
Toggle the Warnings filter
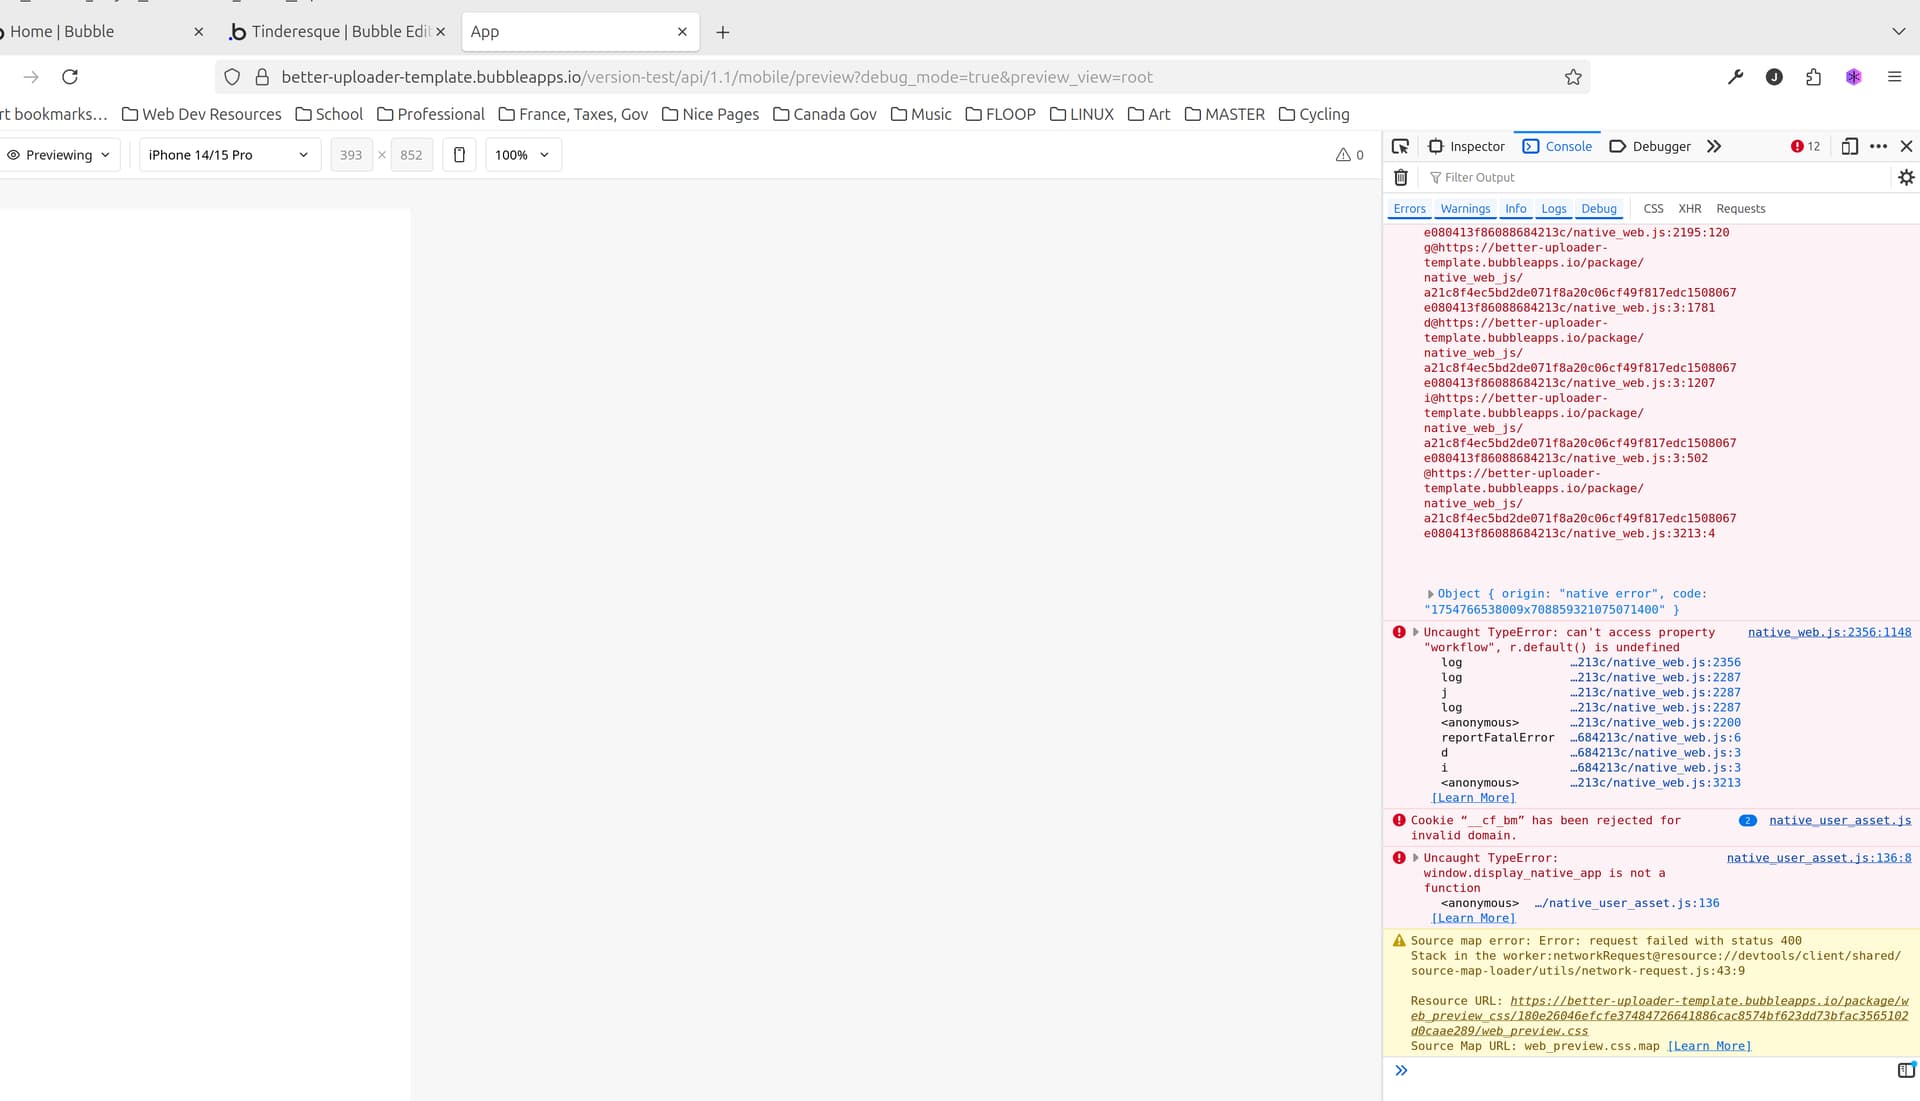click(x=1465, y=209)
